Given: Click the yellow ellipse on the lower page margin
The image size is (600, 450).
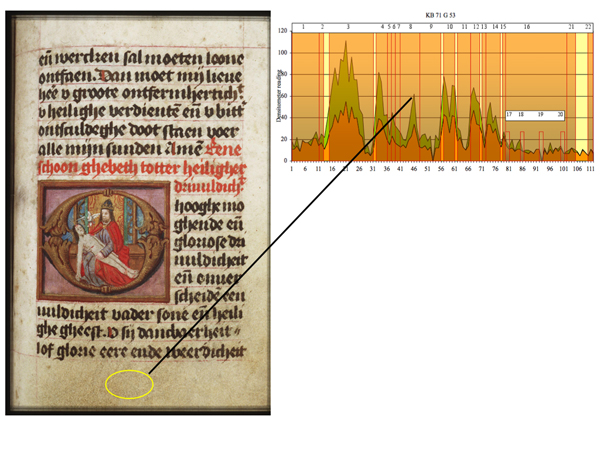Looking at the screenshot, I should tap(129, 384).
